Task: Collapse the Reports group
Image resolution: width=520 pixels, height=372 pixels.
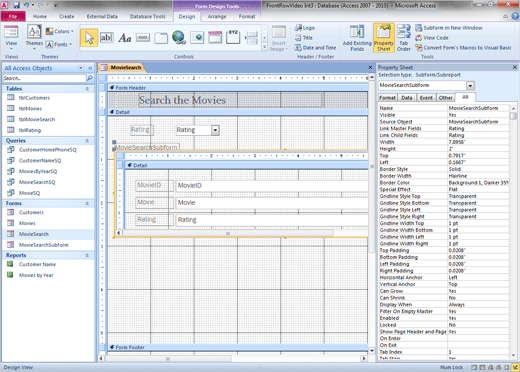Action: tap(87, 255)
